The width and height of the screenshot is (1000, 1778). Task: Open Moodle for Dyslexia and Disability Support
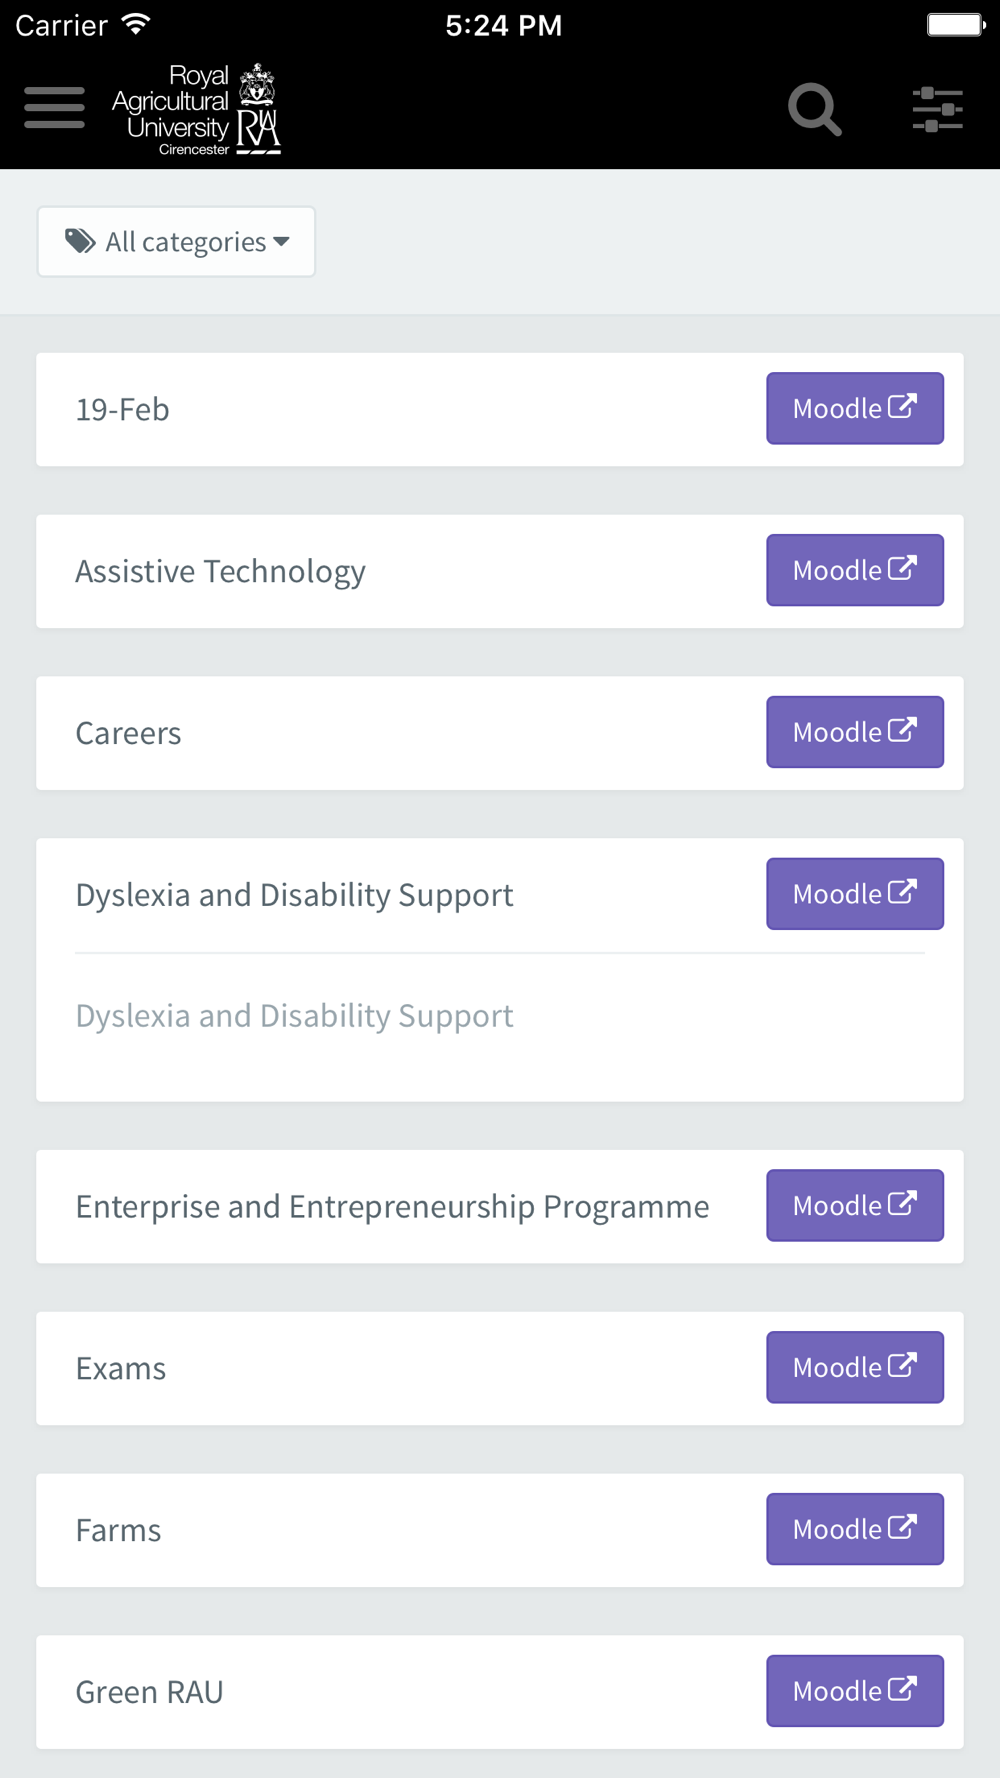pyautogui.click(x=854, y=894)
